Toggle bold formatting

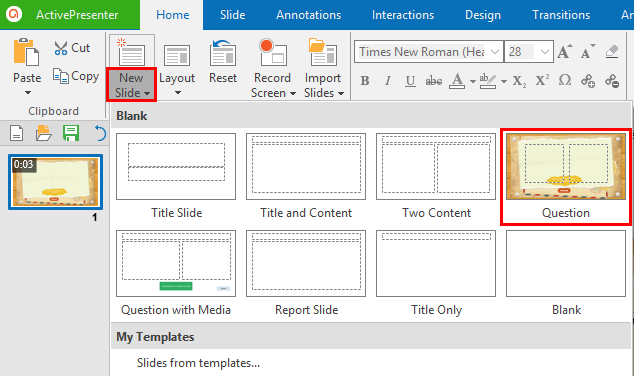click(365, 81)
